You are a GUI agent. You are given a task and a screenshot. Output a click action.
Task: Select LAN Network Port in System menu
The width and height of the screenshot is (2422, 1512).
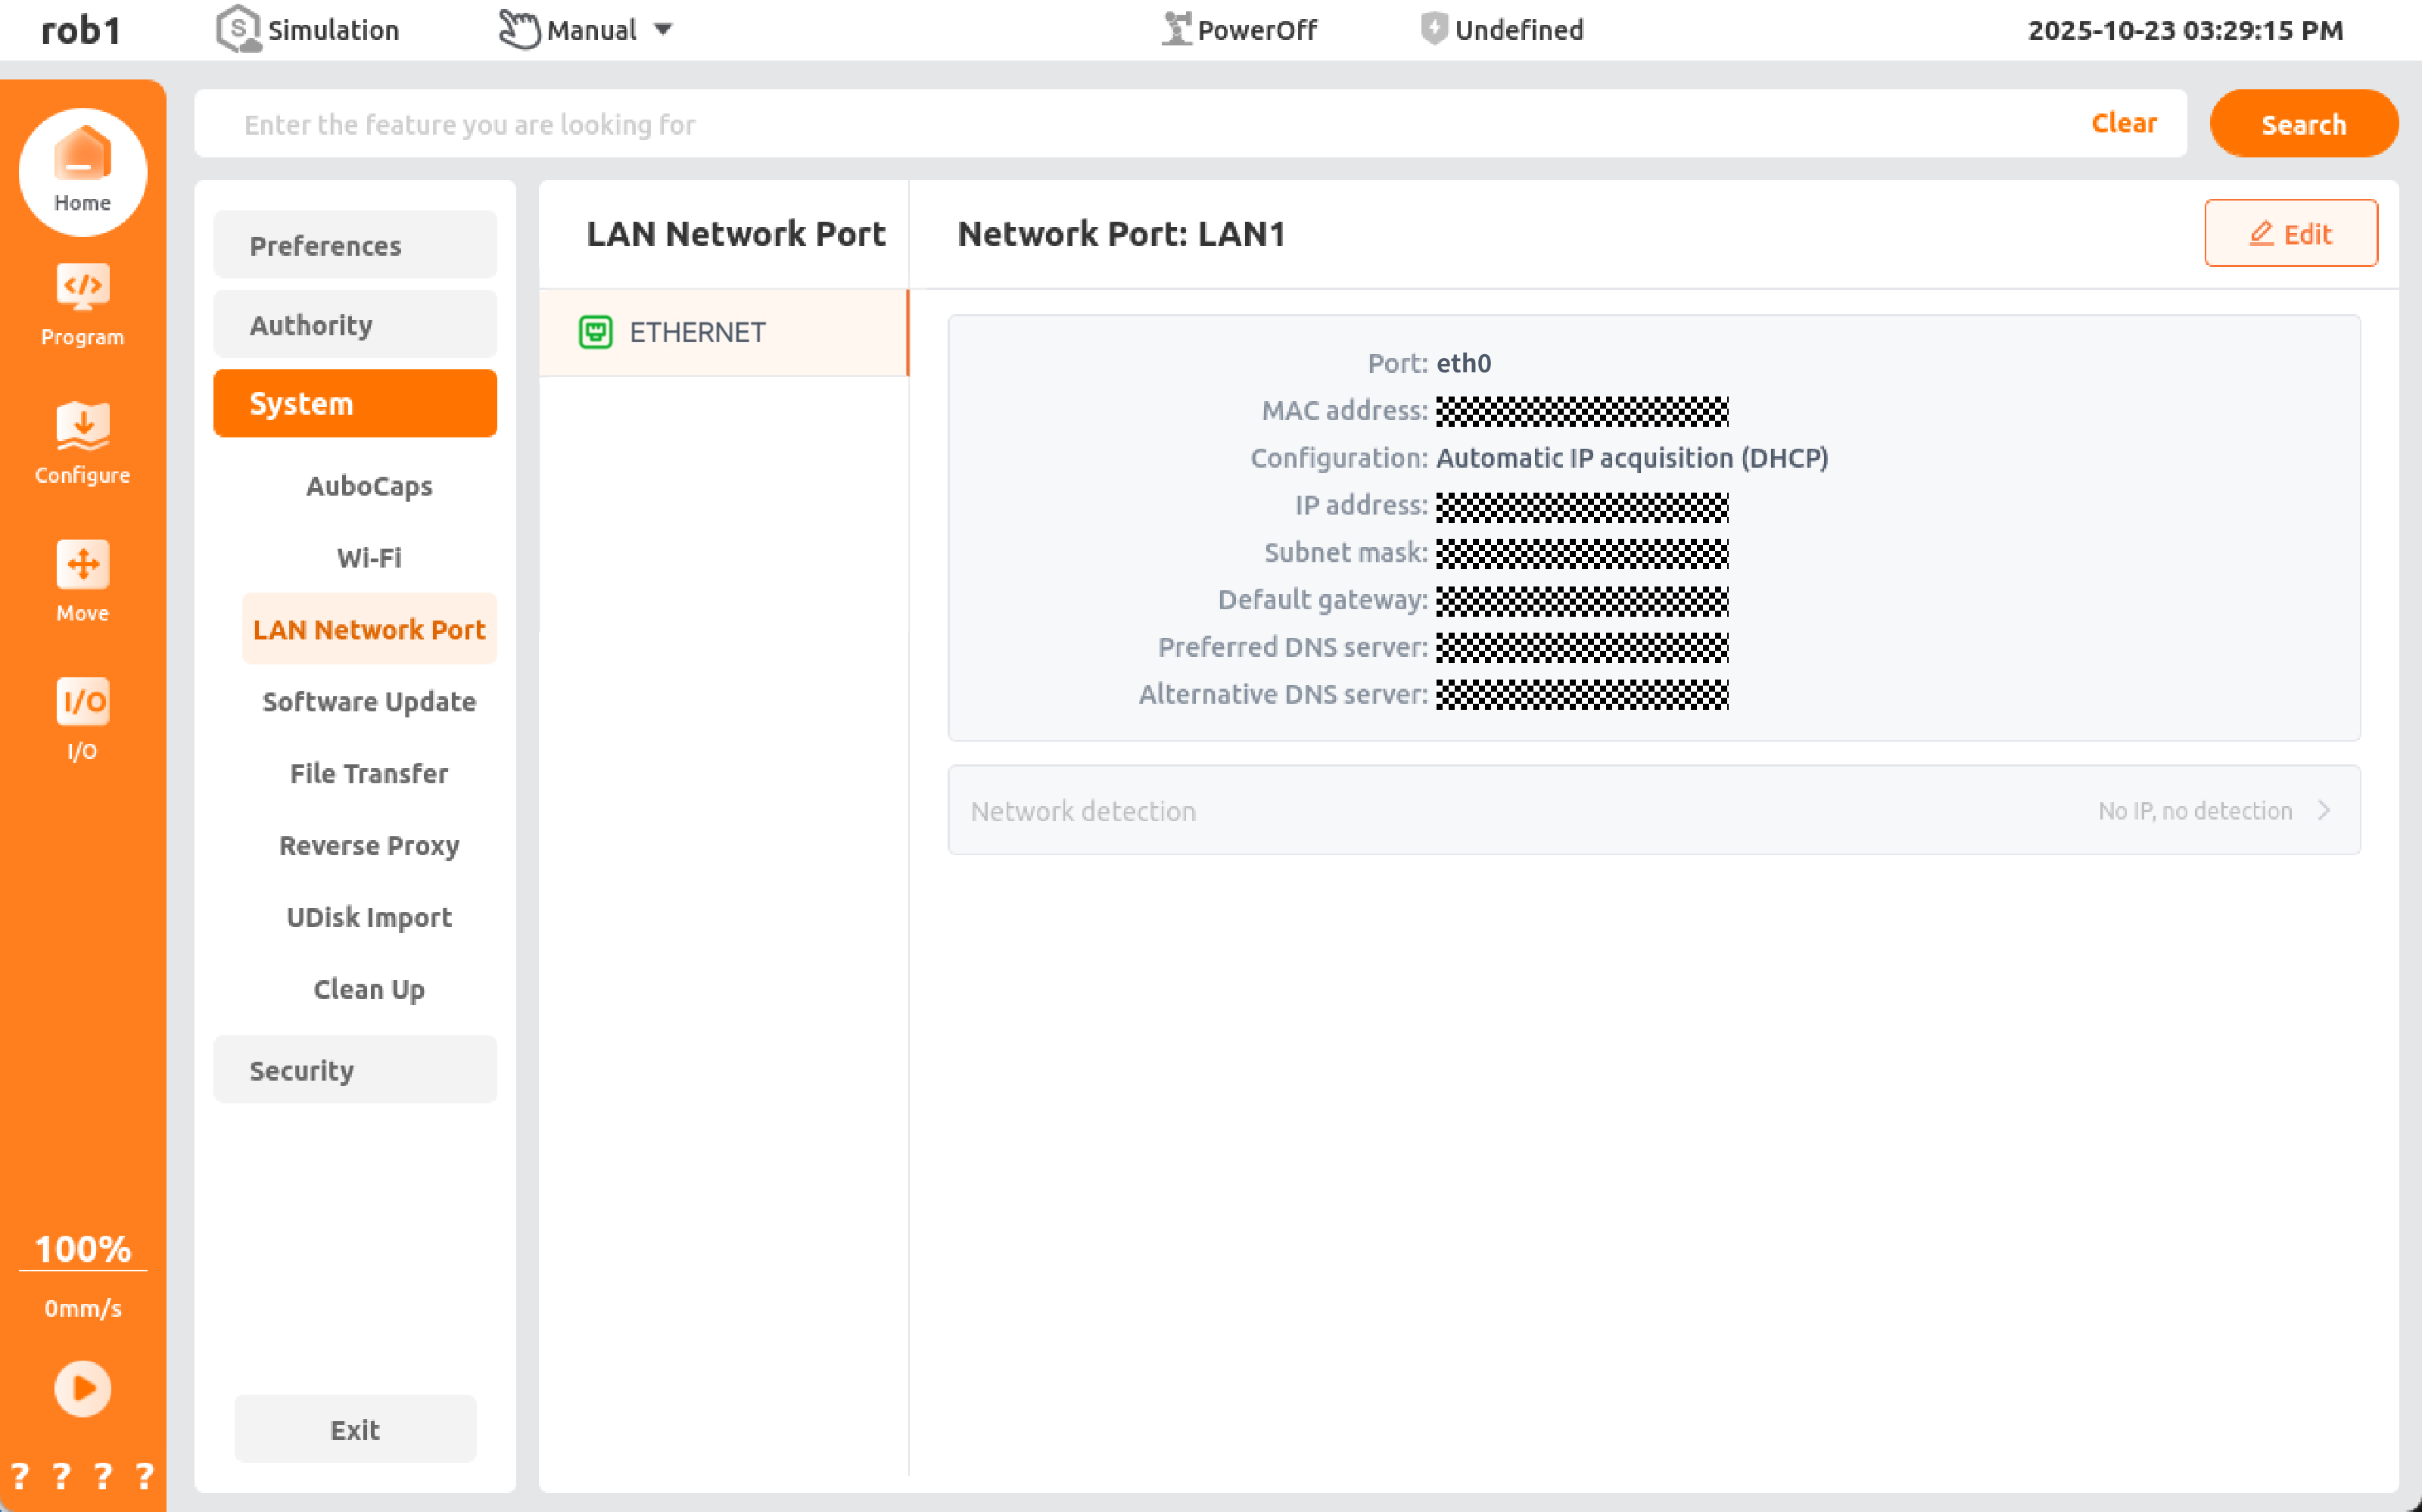click(x=369, y=629)
